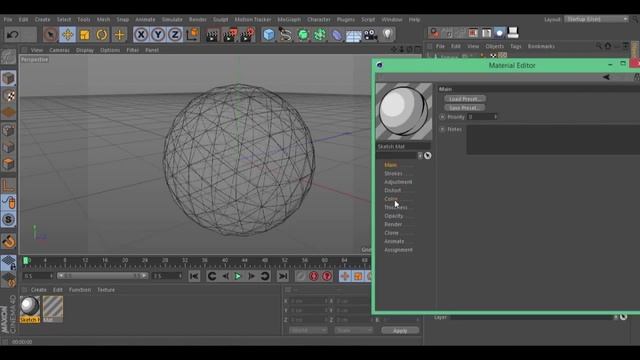Select the Sketch Mat material thumbnail
The image size is (640, 360).
[x=30, y=309]
